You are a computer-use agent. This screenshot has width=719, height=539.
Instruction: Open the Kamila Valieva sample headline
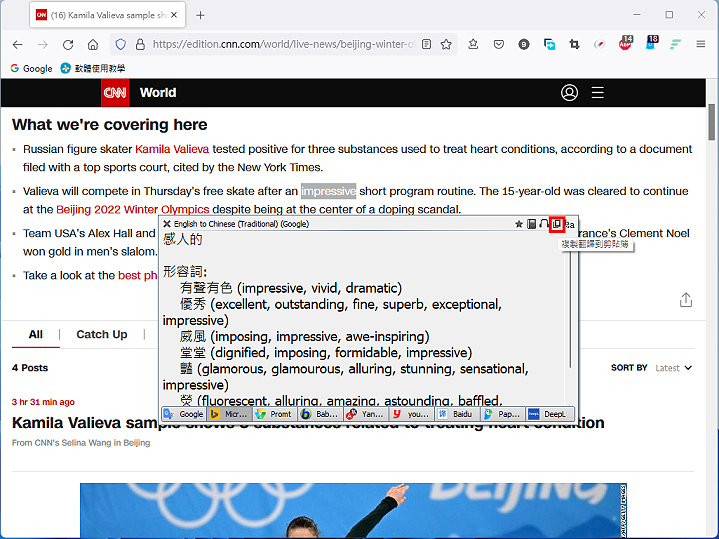(308, 422)
